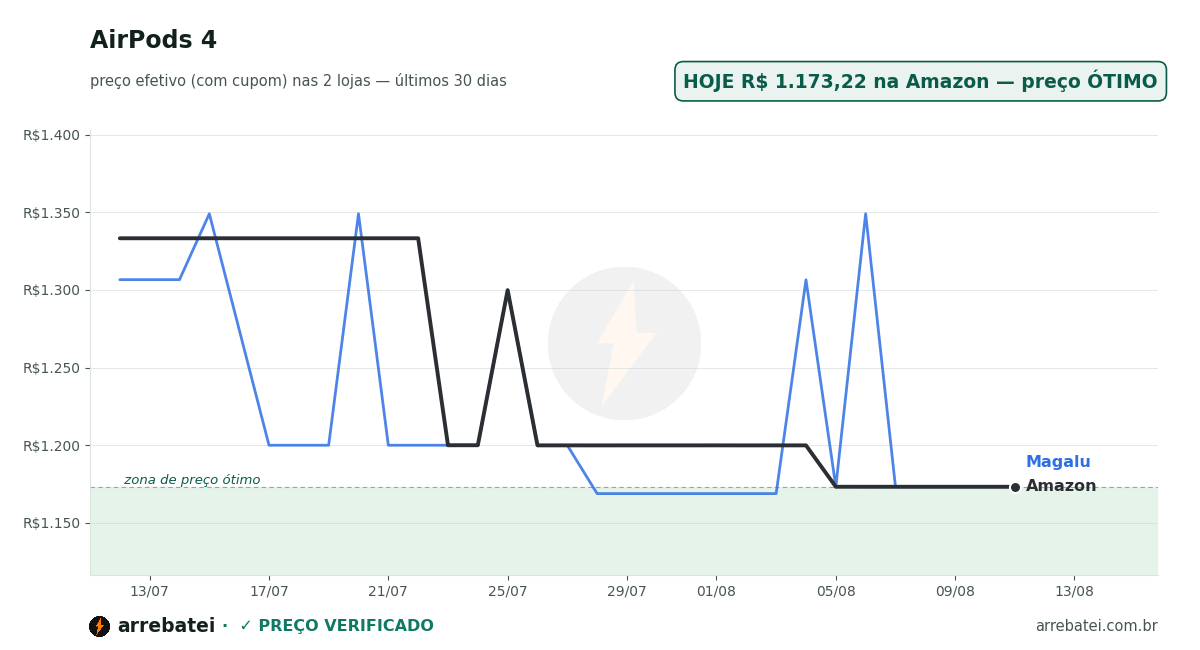Click the R$1.300 y-axis label
1200x650 pixels.
[51, 290]
